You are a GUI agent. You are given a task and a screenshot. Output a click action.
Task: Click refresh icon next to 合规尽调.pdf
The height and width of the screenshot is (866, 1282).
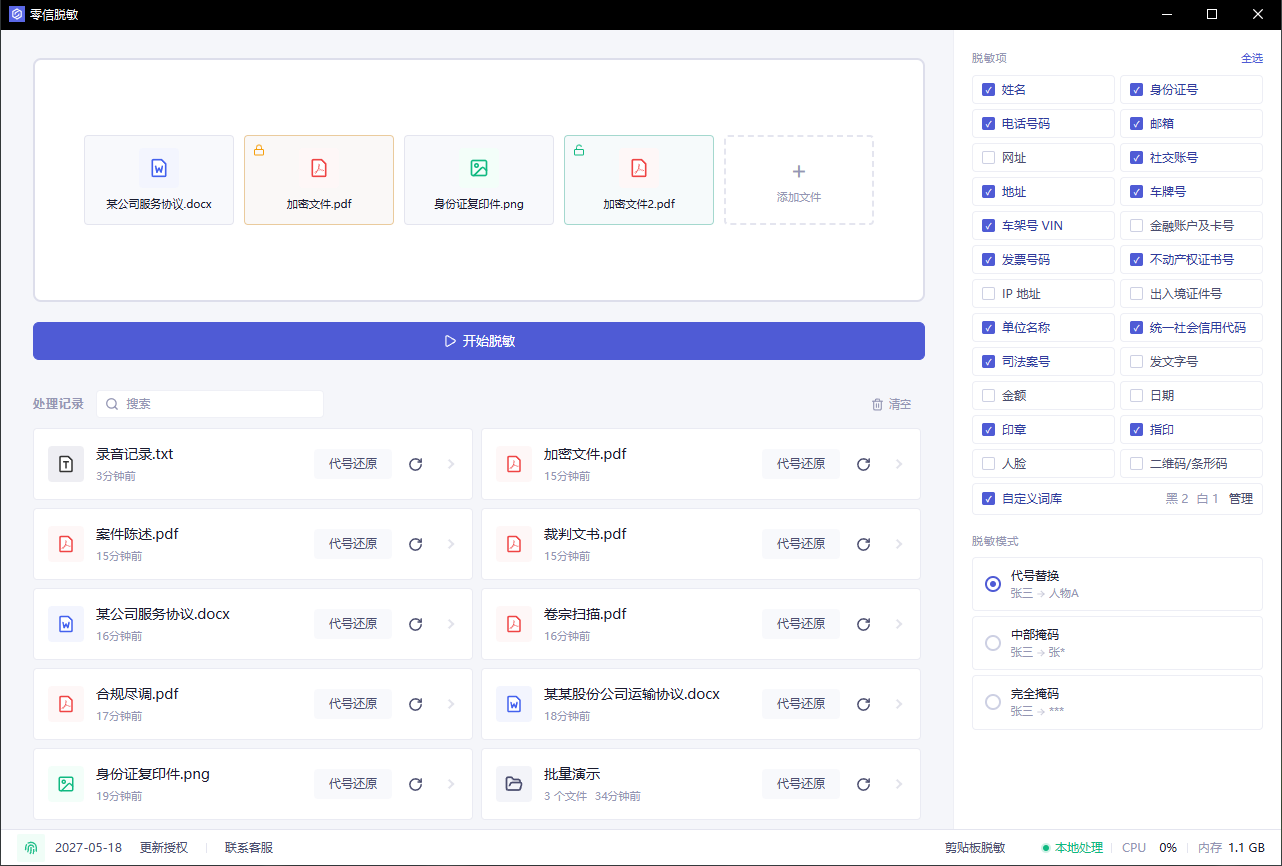(416, 704)
